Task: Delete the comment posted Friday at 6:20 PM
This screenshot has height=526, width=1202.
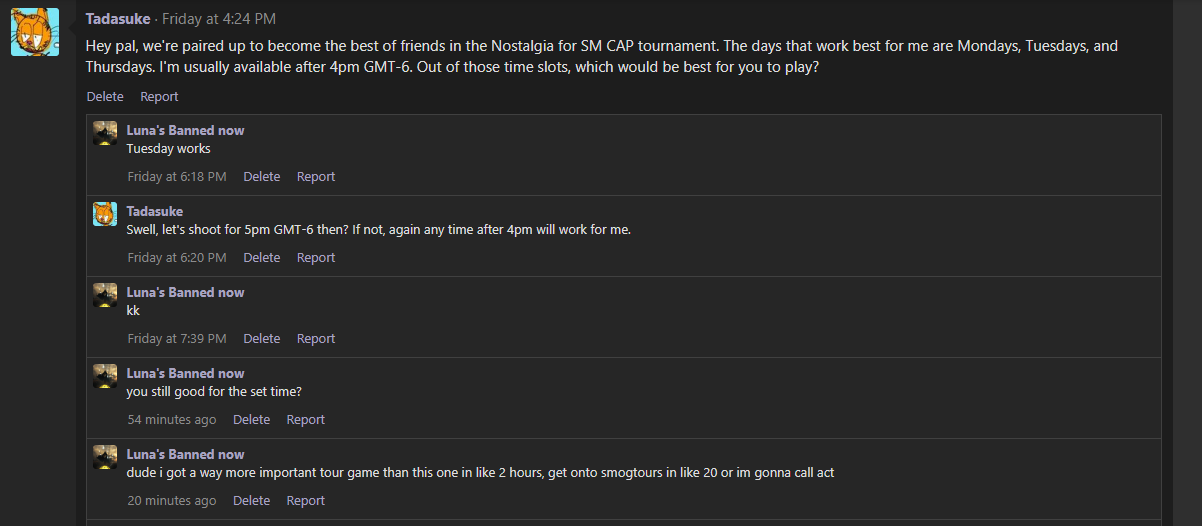Action: (261, 258)
